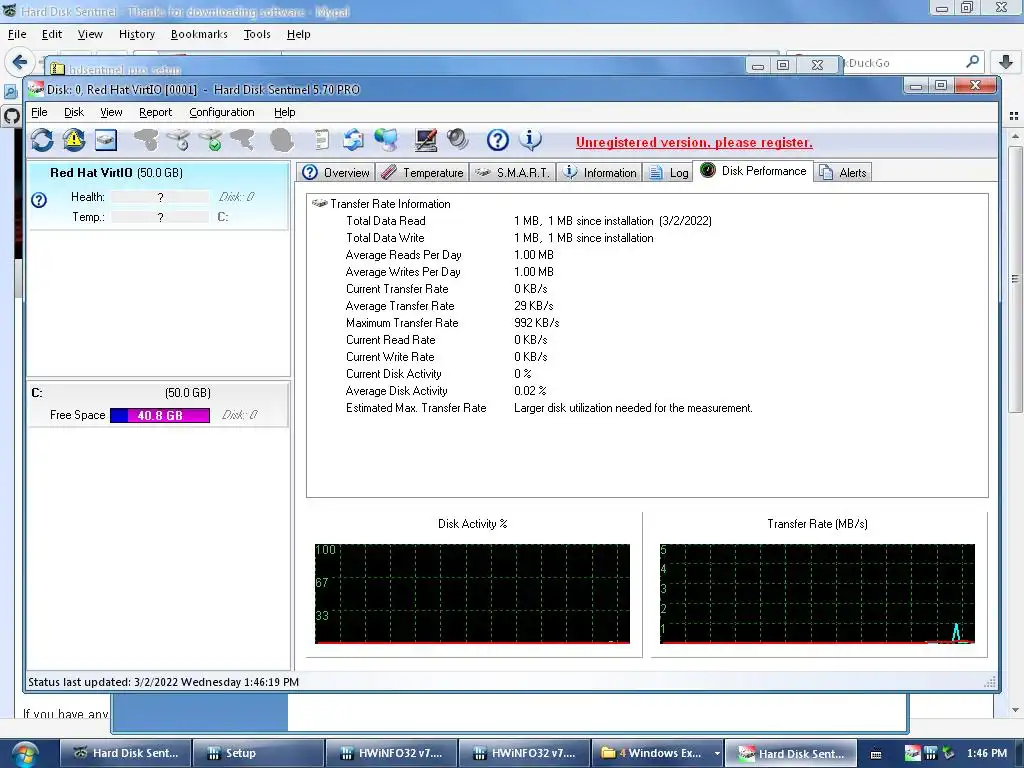Click the '992 KB/s' value
This screenshot has width=1024, height=768.
(x=536, y=323)
